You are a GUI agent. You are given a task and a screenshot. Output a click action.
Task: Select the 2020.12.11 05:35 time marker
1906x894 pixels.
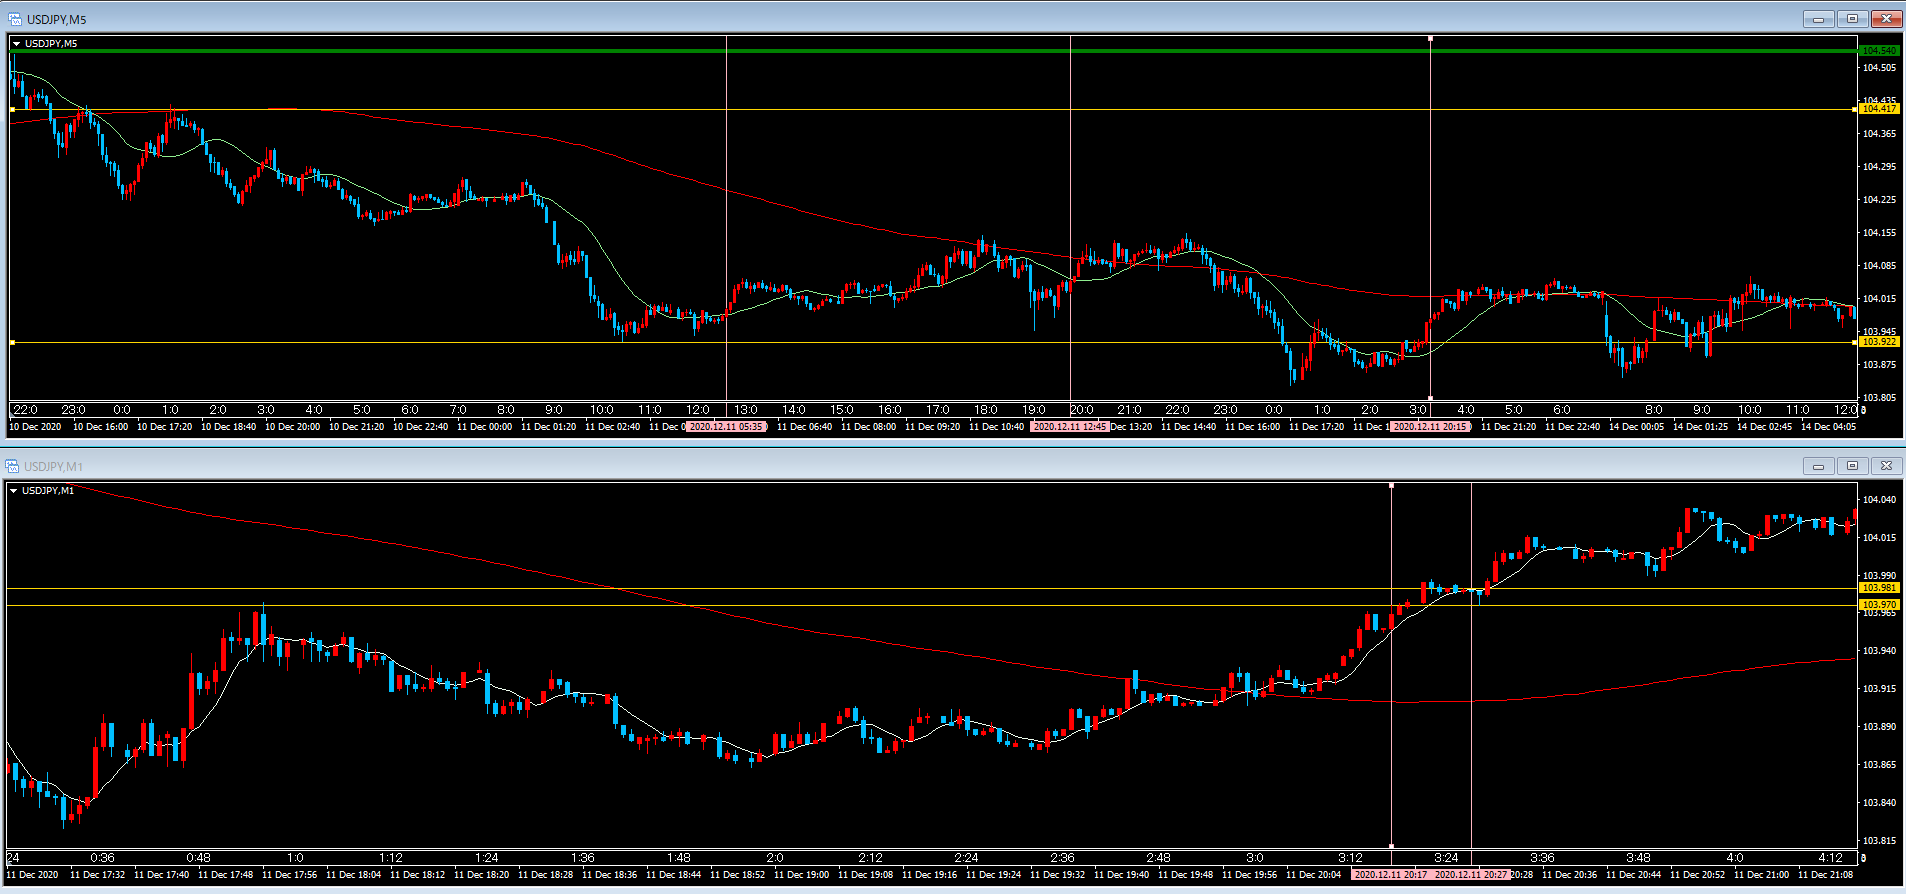pos(727,427)
